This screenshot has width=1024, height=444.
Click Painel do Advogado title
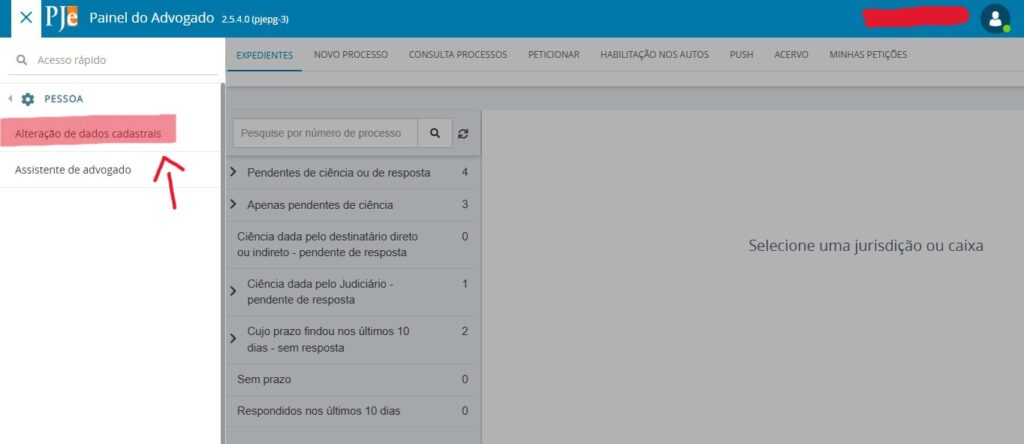coord(152,18)
